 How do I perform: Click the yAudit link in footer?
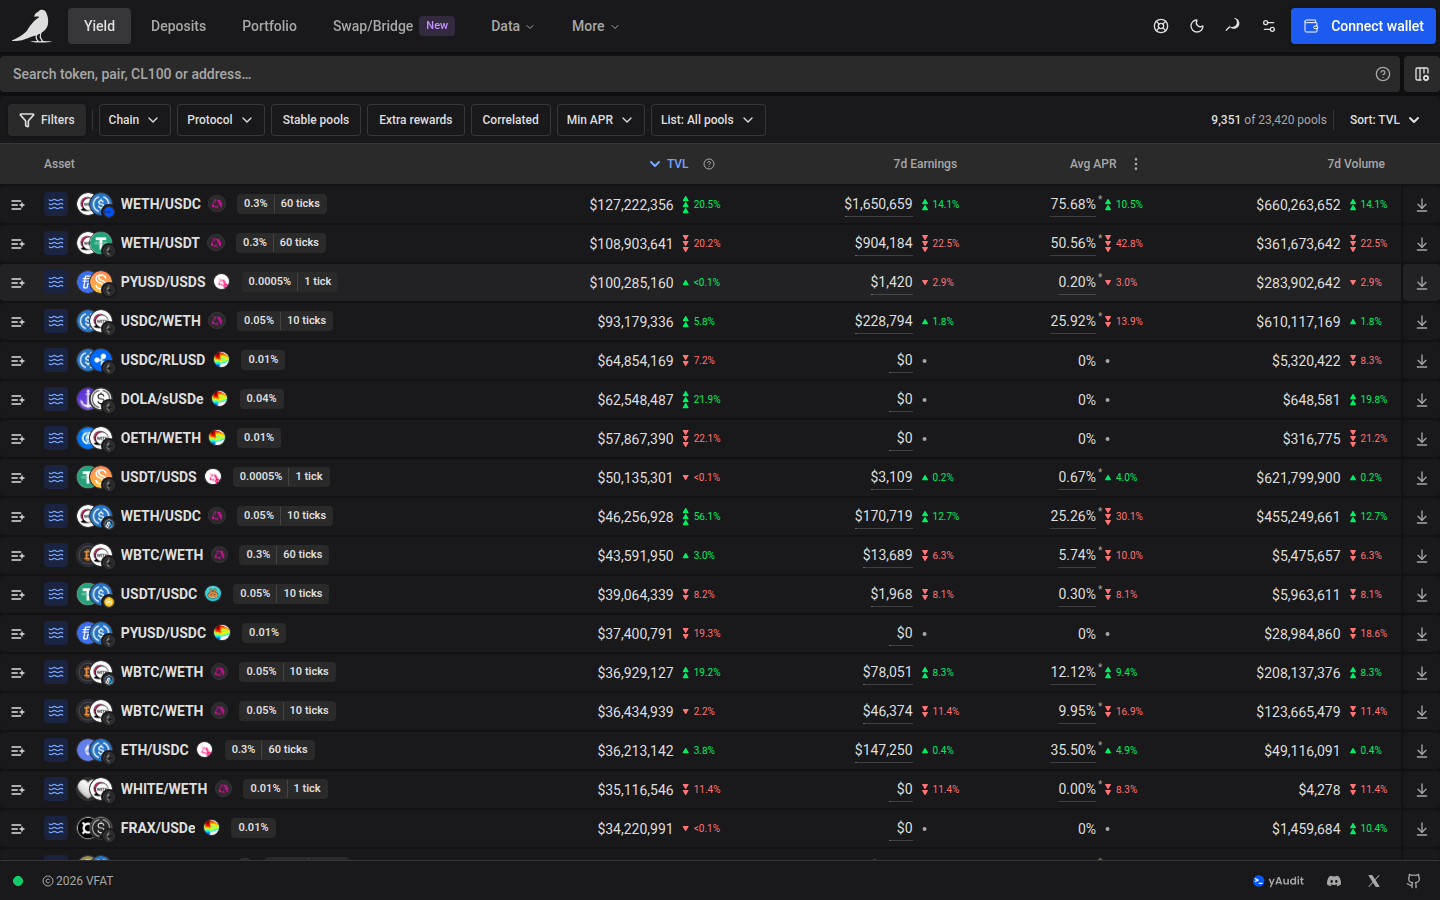click(x=1279, y=881)
